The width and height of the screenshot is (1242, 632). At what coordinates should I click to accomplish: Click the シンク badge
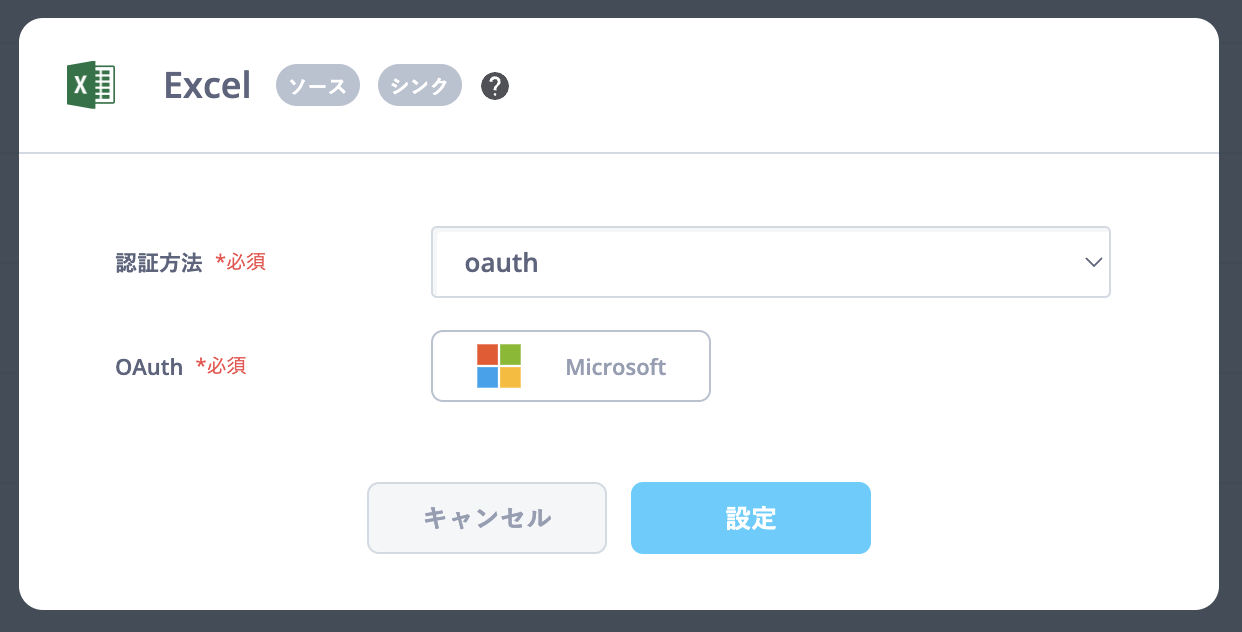pyautogui.click(x=420, y=86)
